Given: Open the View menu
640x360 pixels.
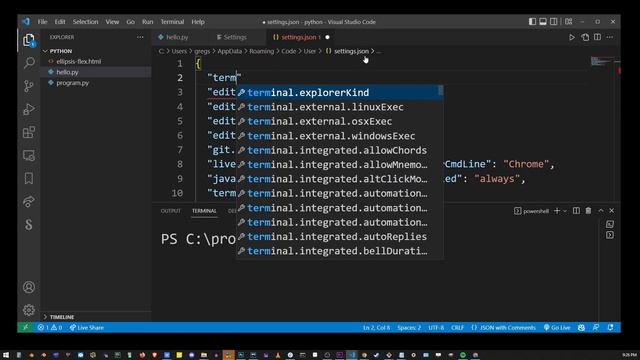Looking at the screenshot, I should (112, 22).
